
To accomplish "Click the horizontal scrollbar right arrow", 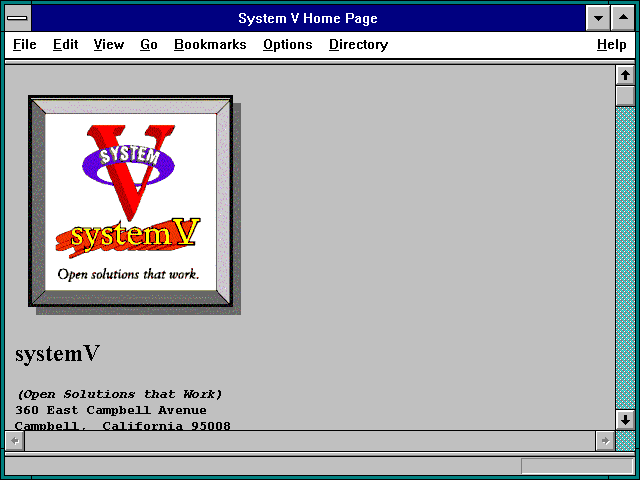I will (605, 441).
